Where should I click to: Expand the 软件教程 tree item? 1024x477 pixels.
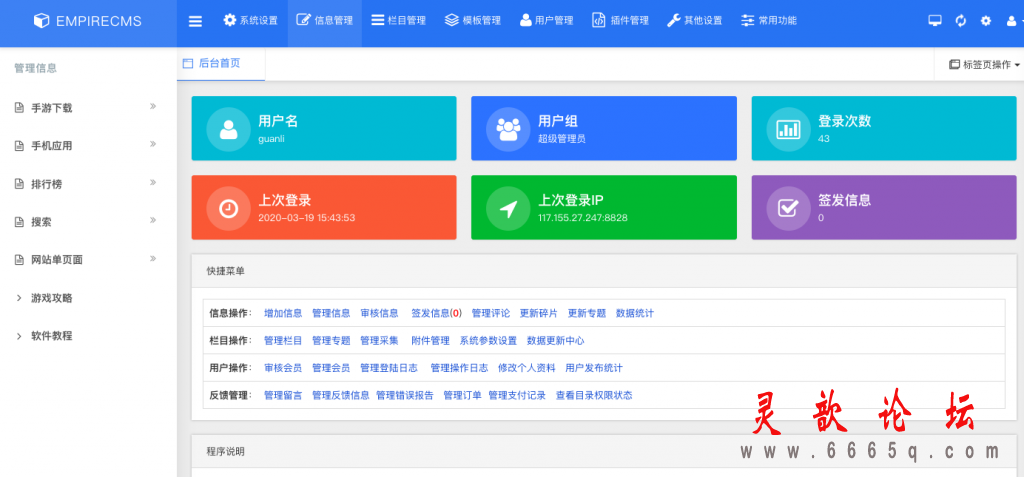pyautogui.click(x=44, y=336)
